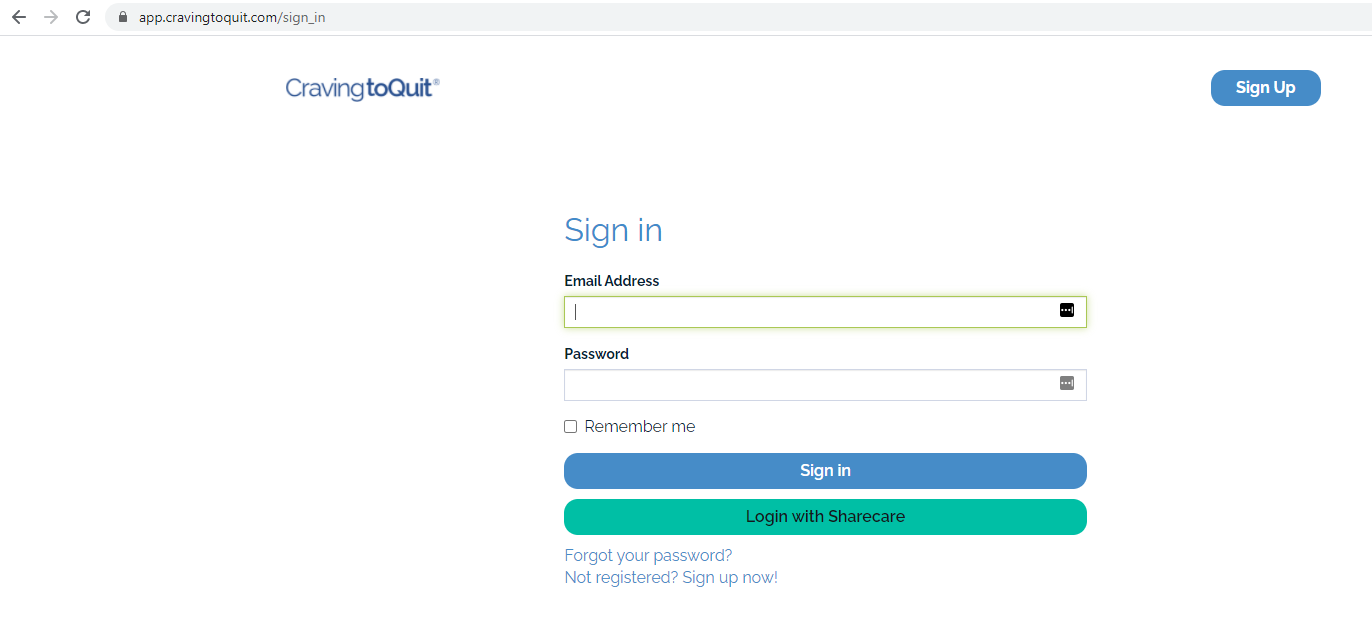Click the Email Address field label
The width and height of the screenshot is (1372, 629).
coord(612,281)
